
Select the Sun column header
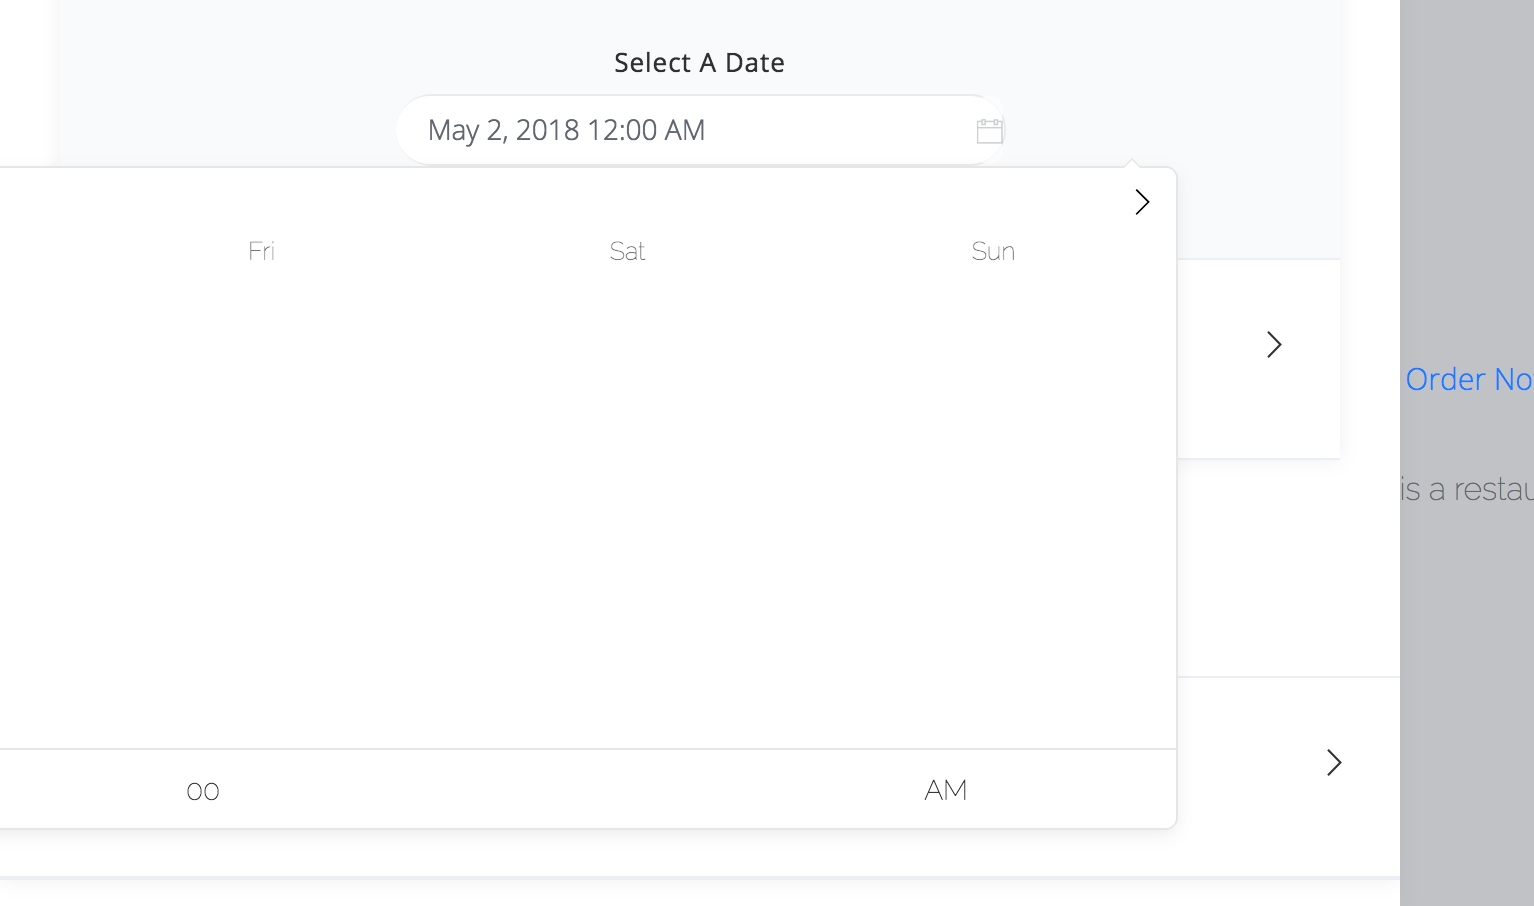pos(993,251)
